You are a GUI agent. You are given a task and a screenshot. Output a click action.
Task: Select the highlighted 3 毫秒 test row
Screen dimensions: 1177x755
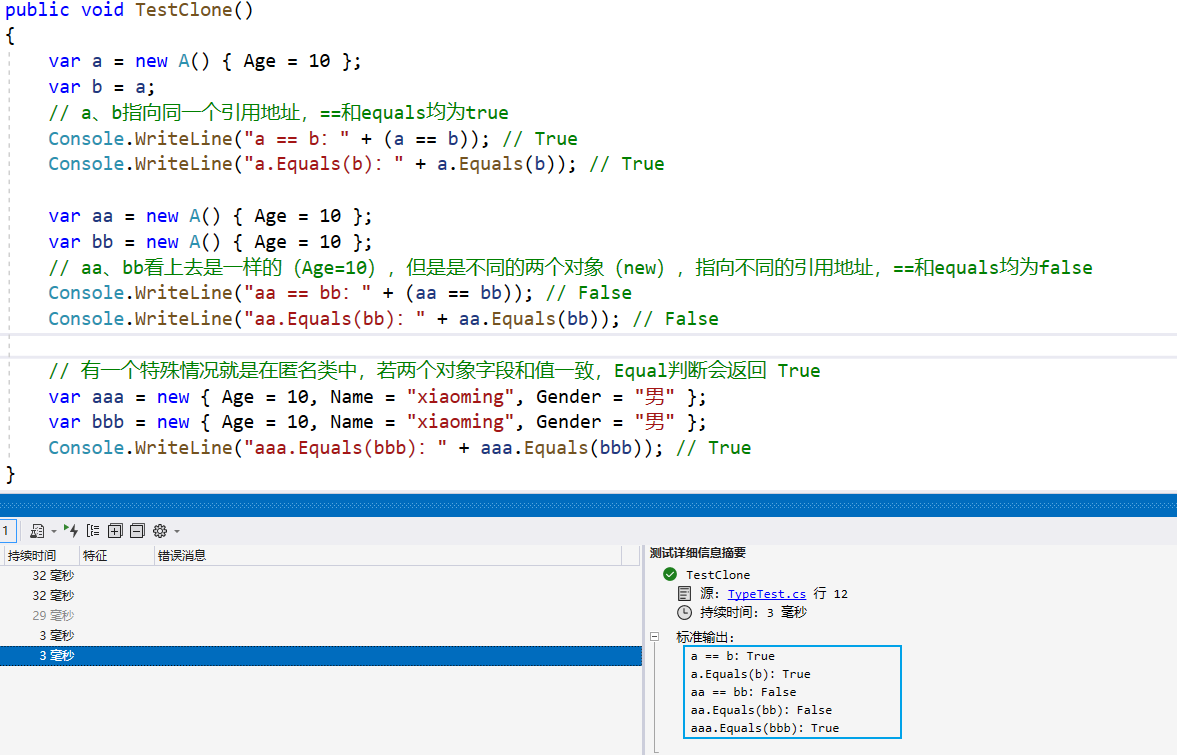point(320,655)
